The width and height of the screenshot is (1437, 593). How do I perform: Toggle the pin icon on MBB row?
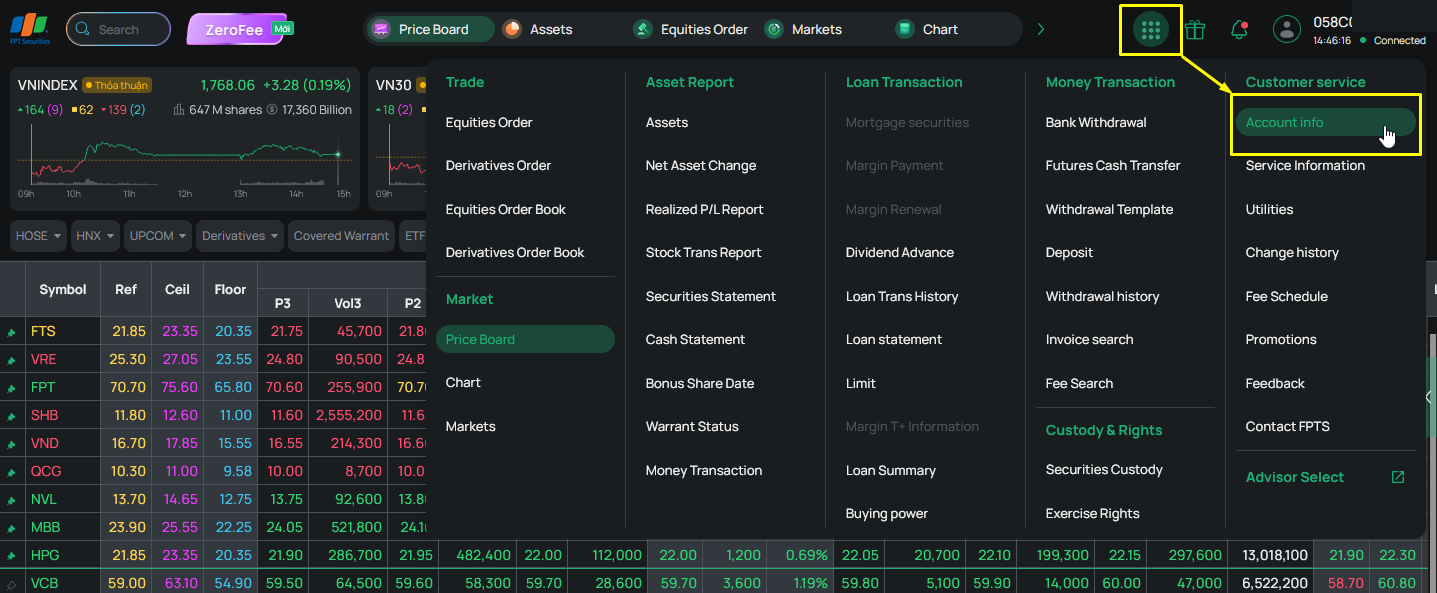coord(12,528)
